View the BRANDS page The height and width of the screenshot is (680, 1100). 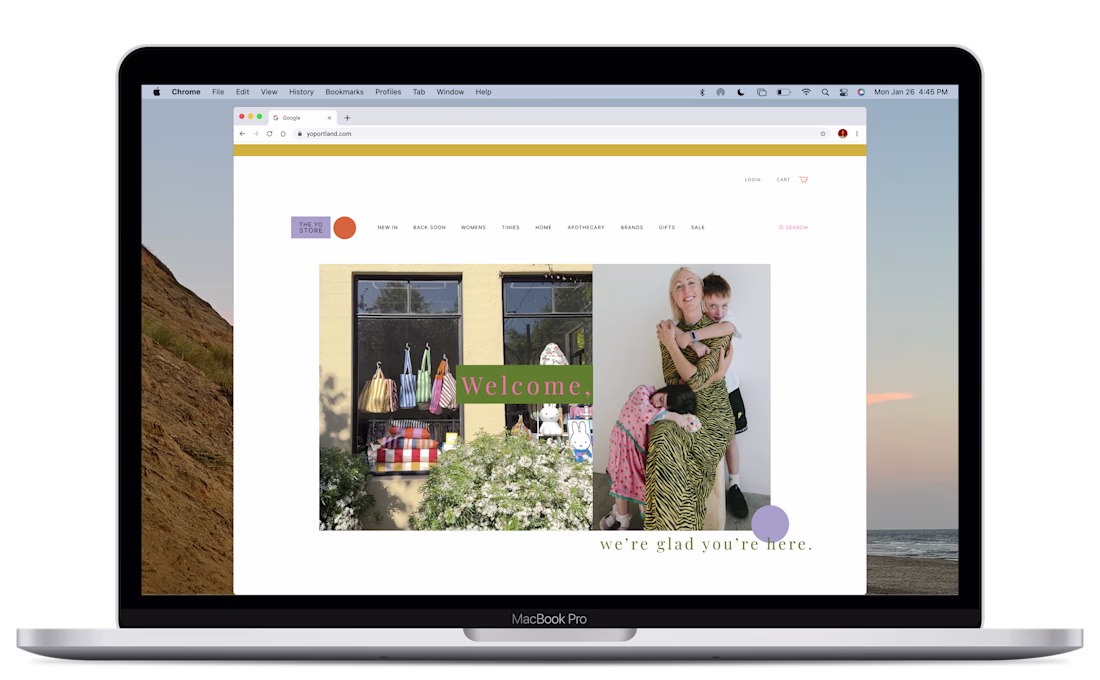tap(632, 227)
